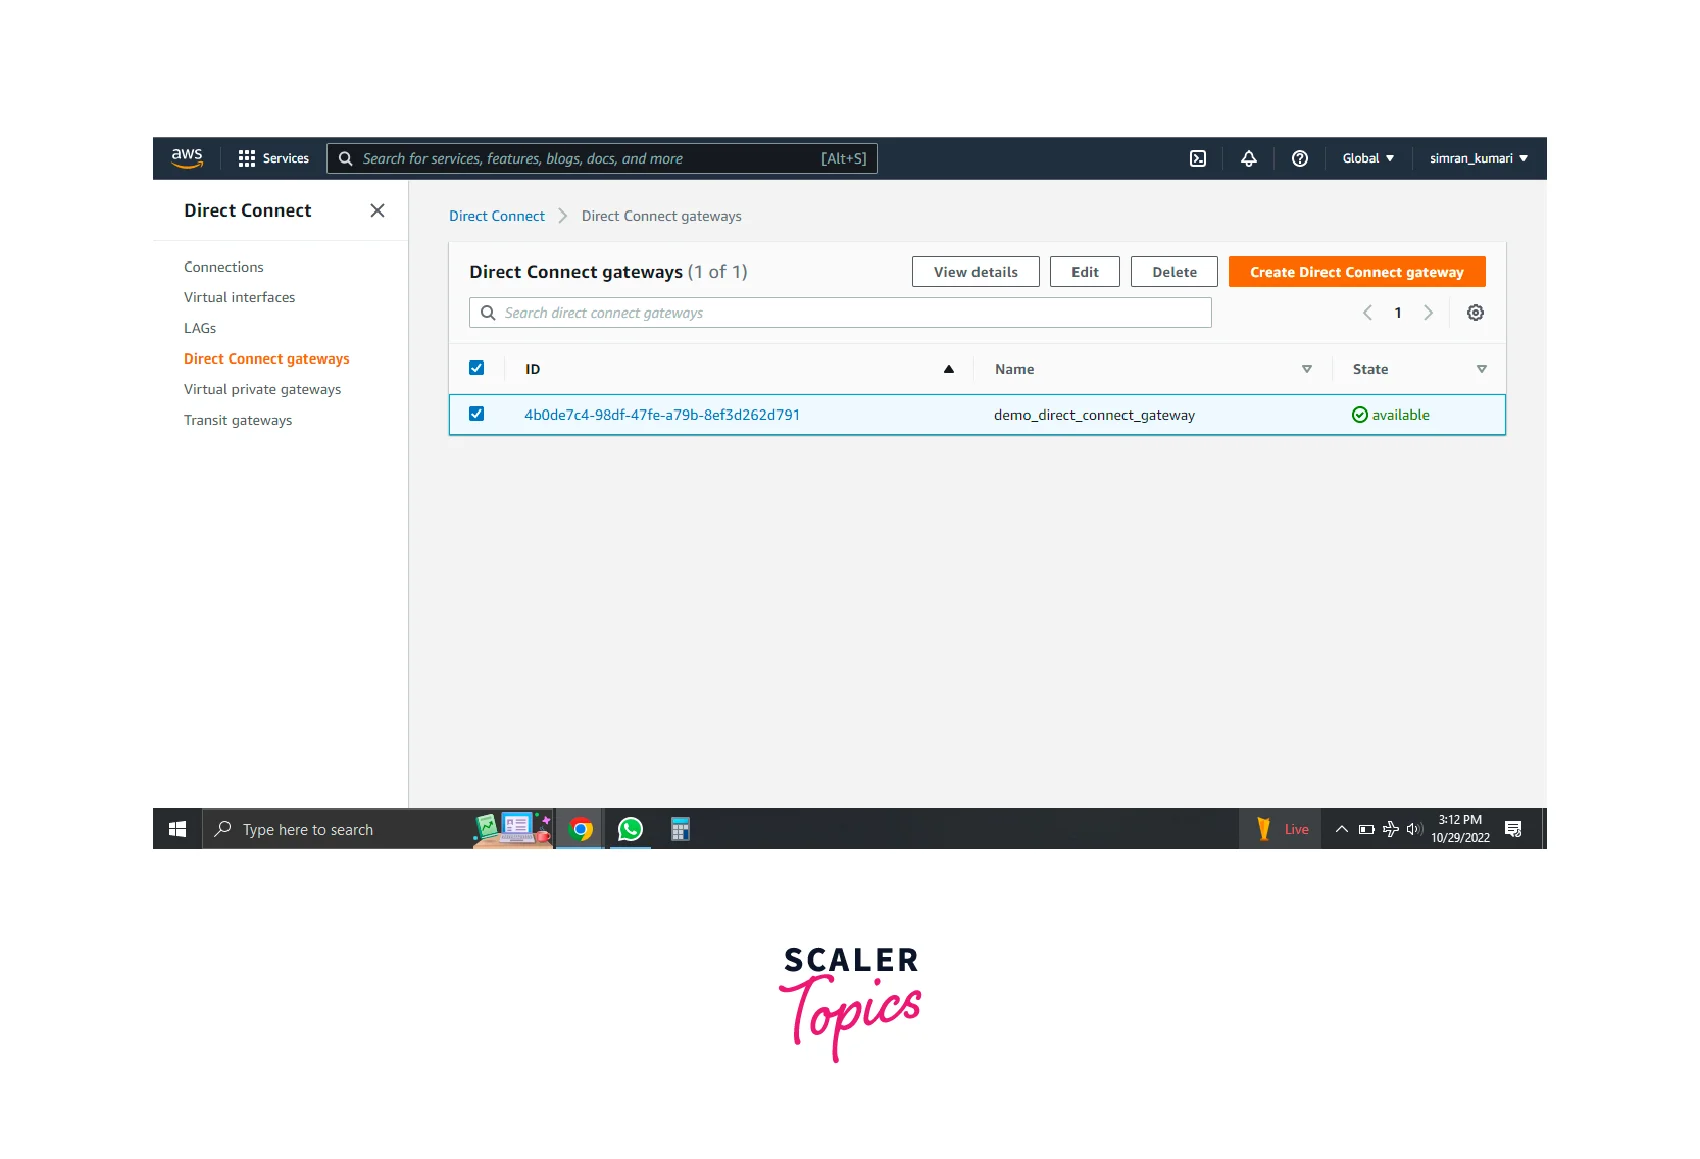Go to Virtual interfaces in sidebar

[239, 297]
